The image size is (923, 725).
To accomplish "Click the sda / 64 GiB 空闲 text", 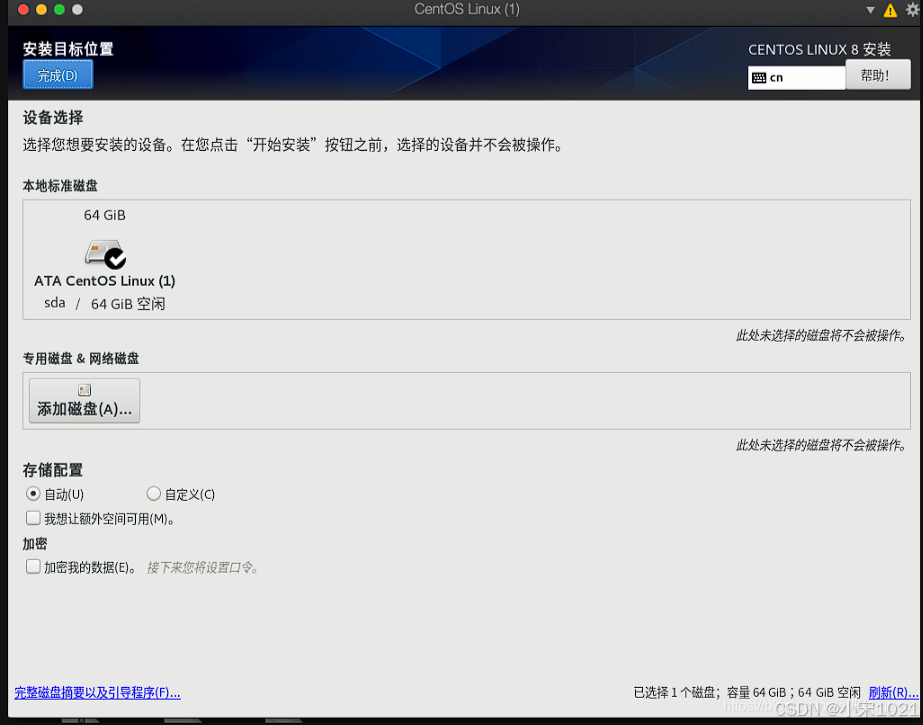I will [105, 304].
